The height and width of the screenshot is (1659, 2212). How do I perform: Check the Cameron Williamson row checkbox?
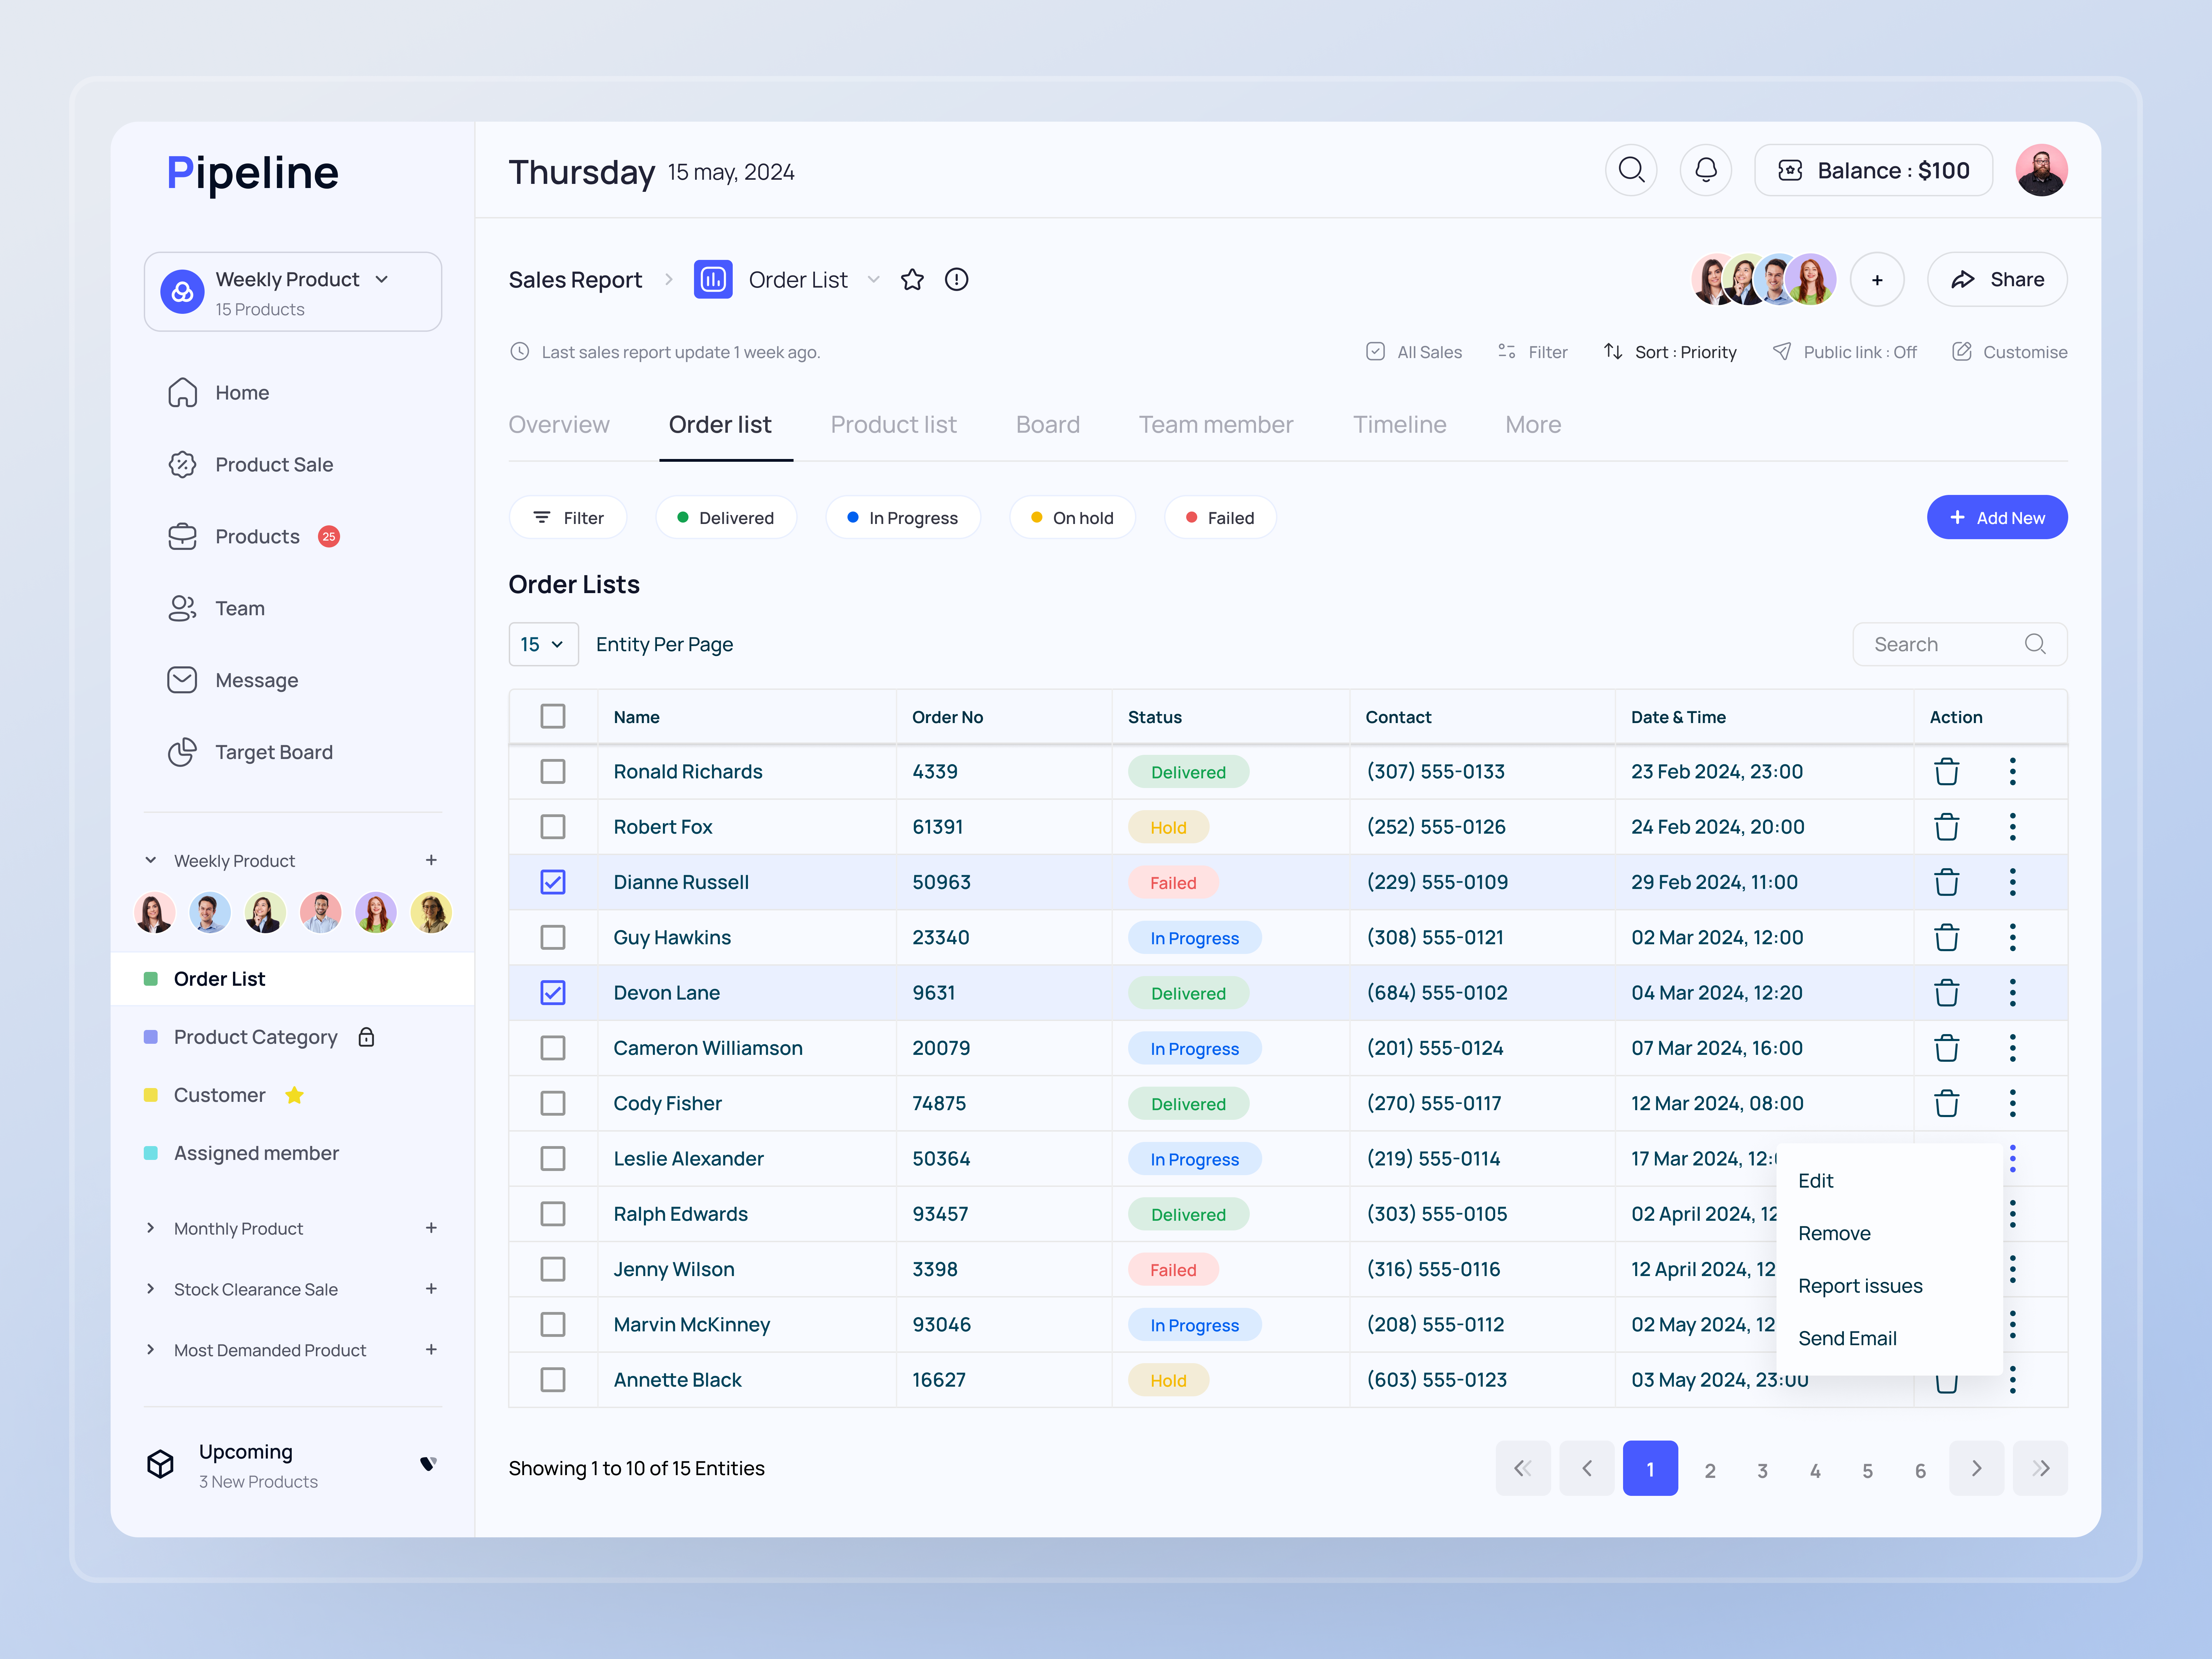pyautogui.click(x=553, y=1048)
